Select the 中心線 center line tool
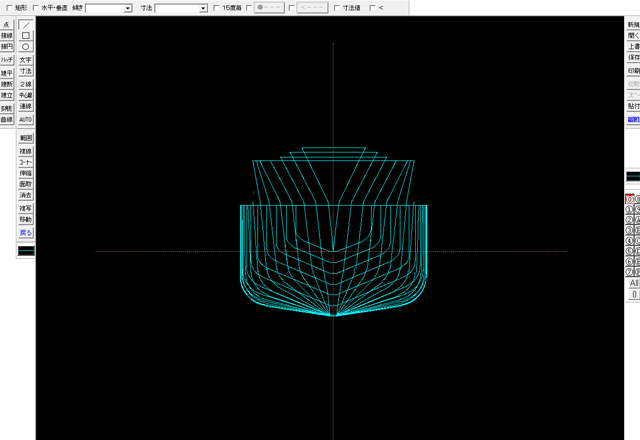640x440 pixels. [x=26, y=95]
